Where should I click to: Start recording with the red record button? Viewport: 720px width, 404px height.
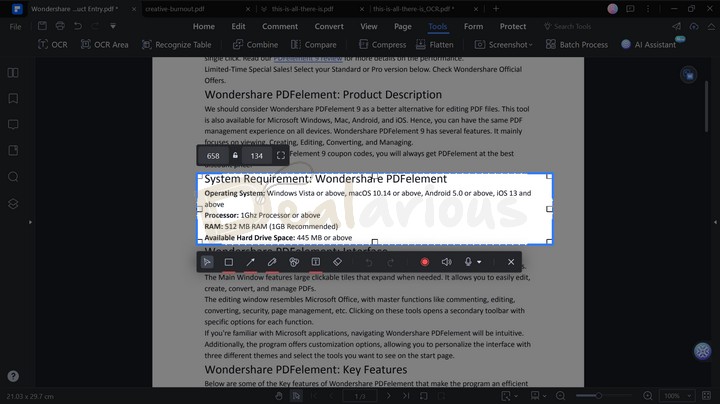425,262
